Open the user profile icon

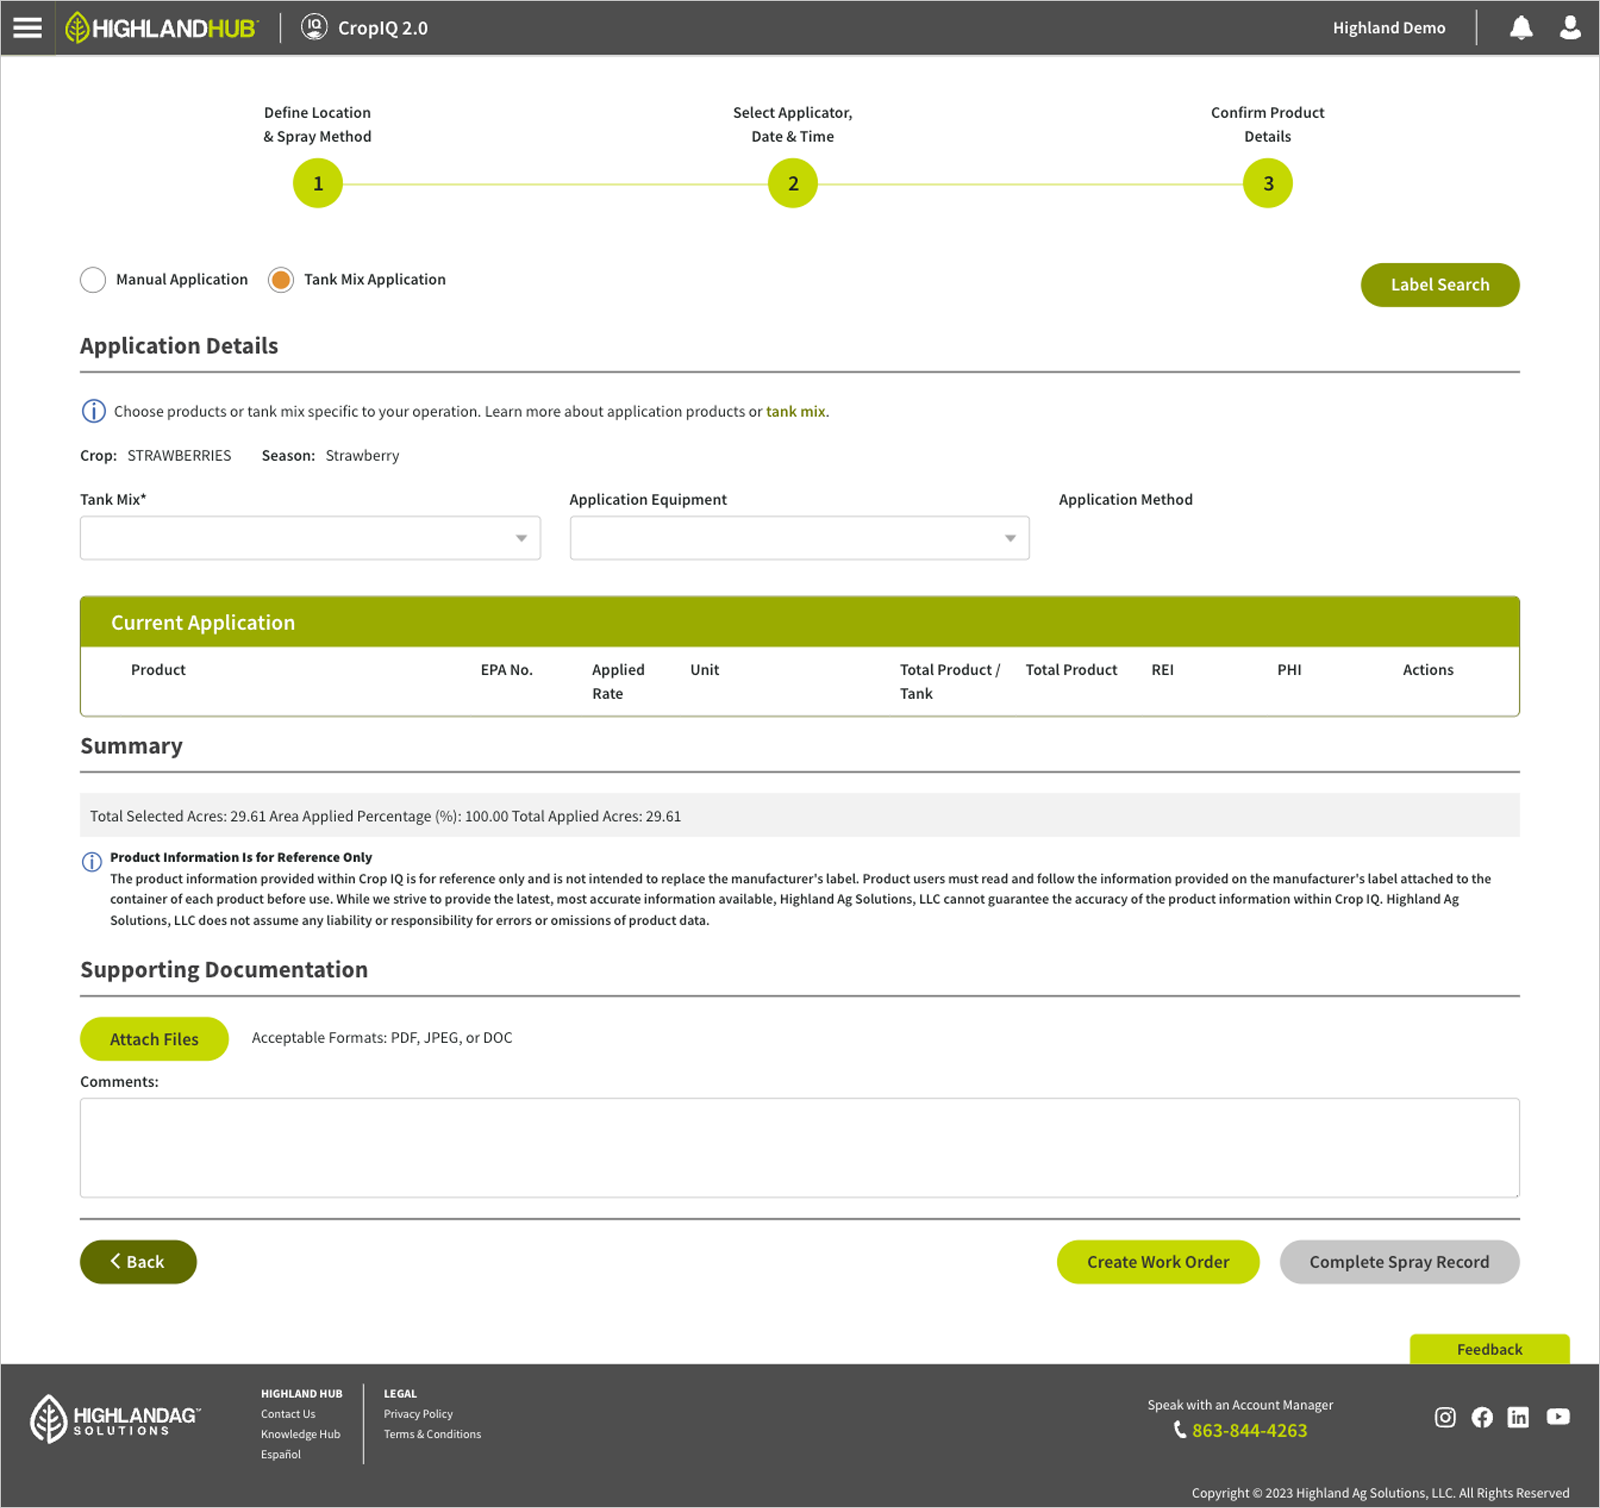1570,28
